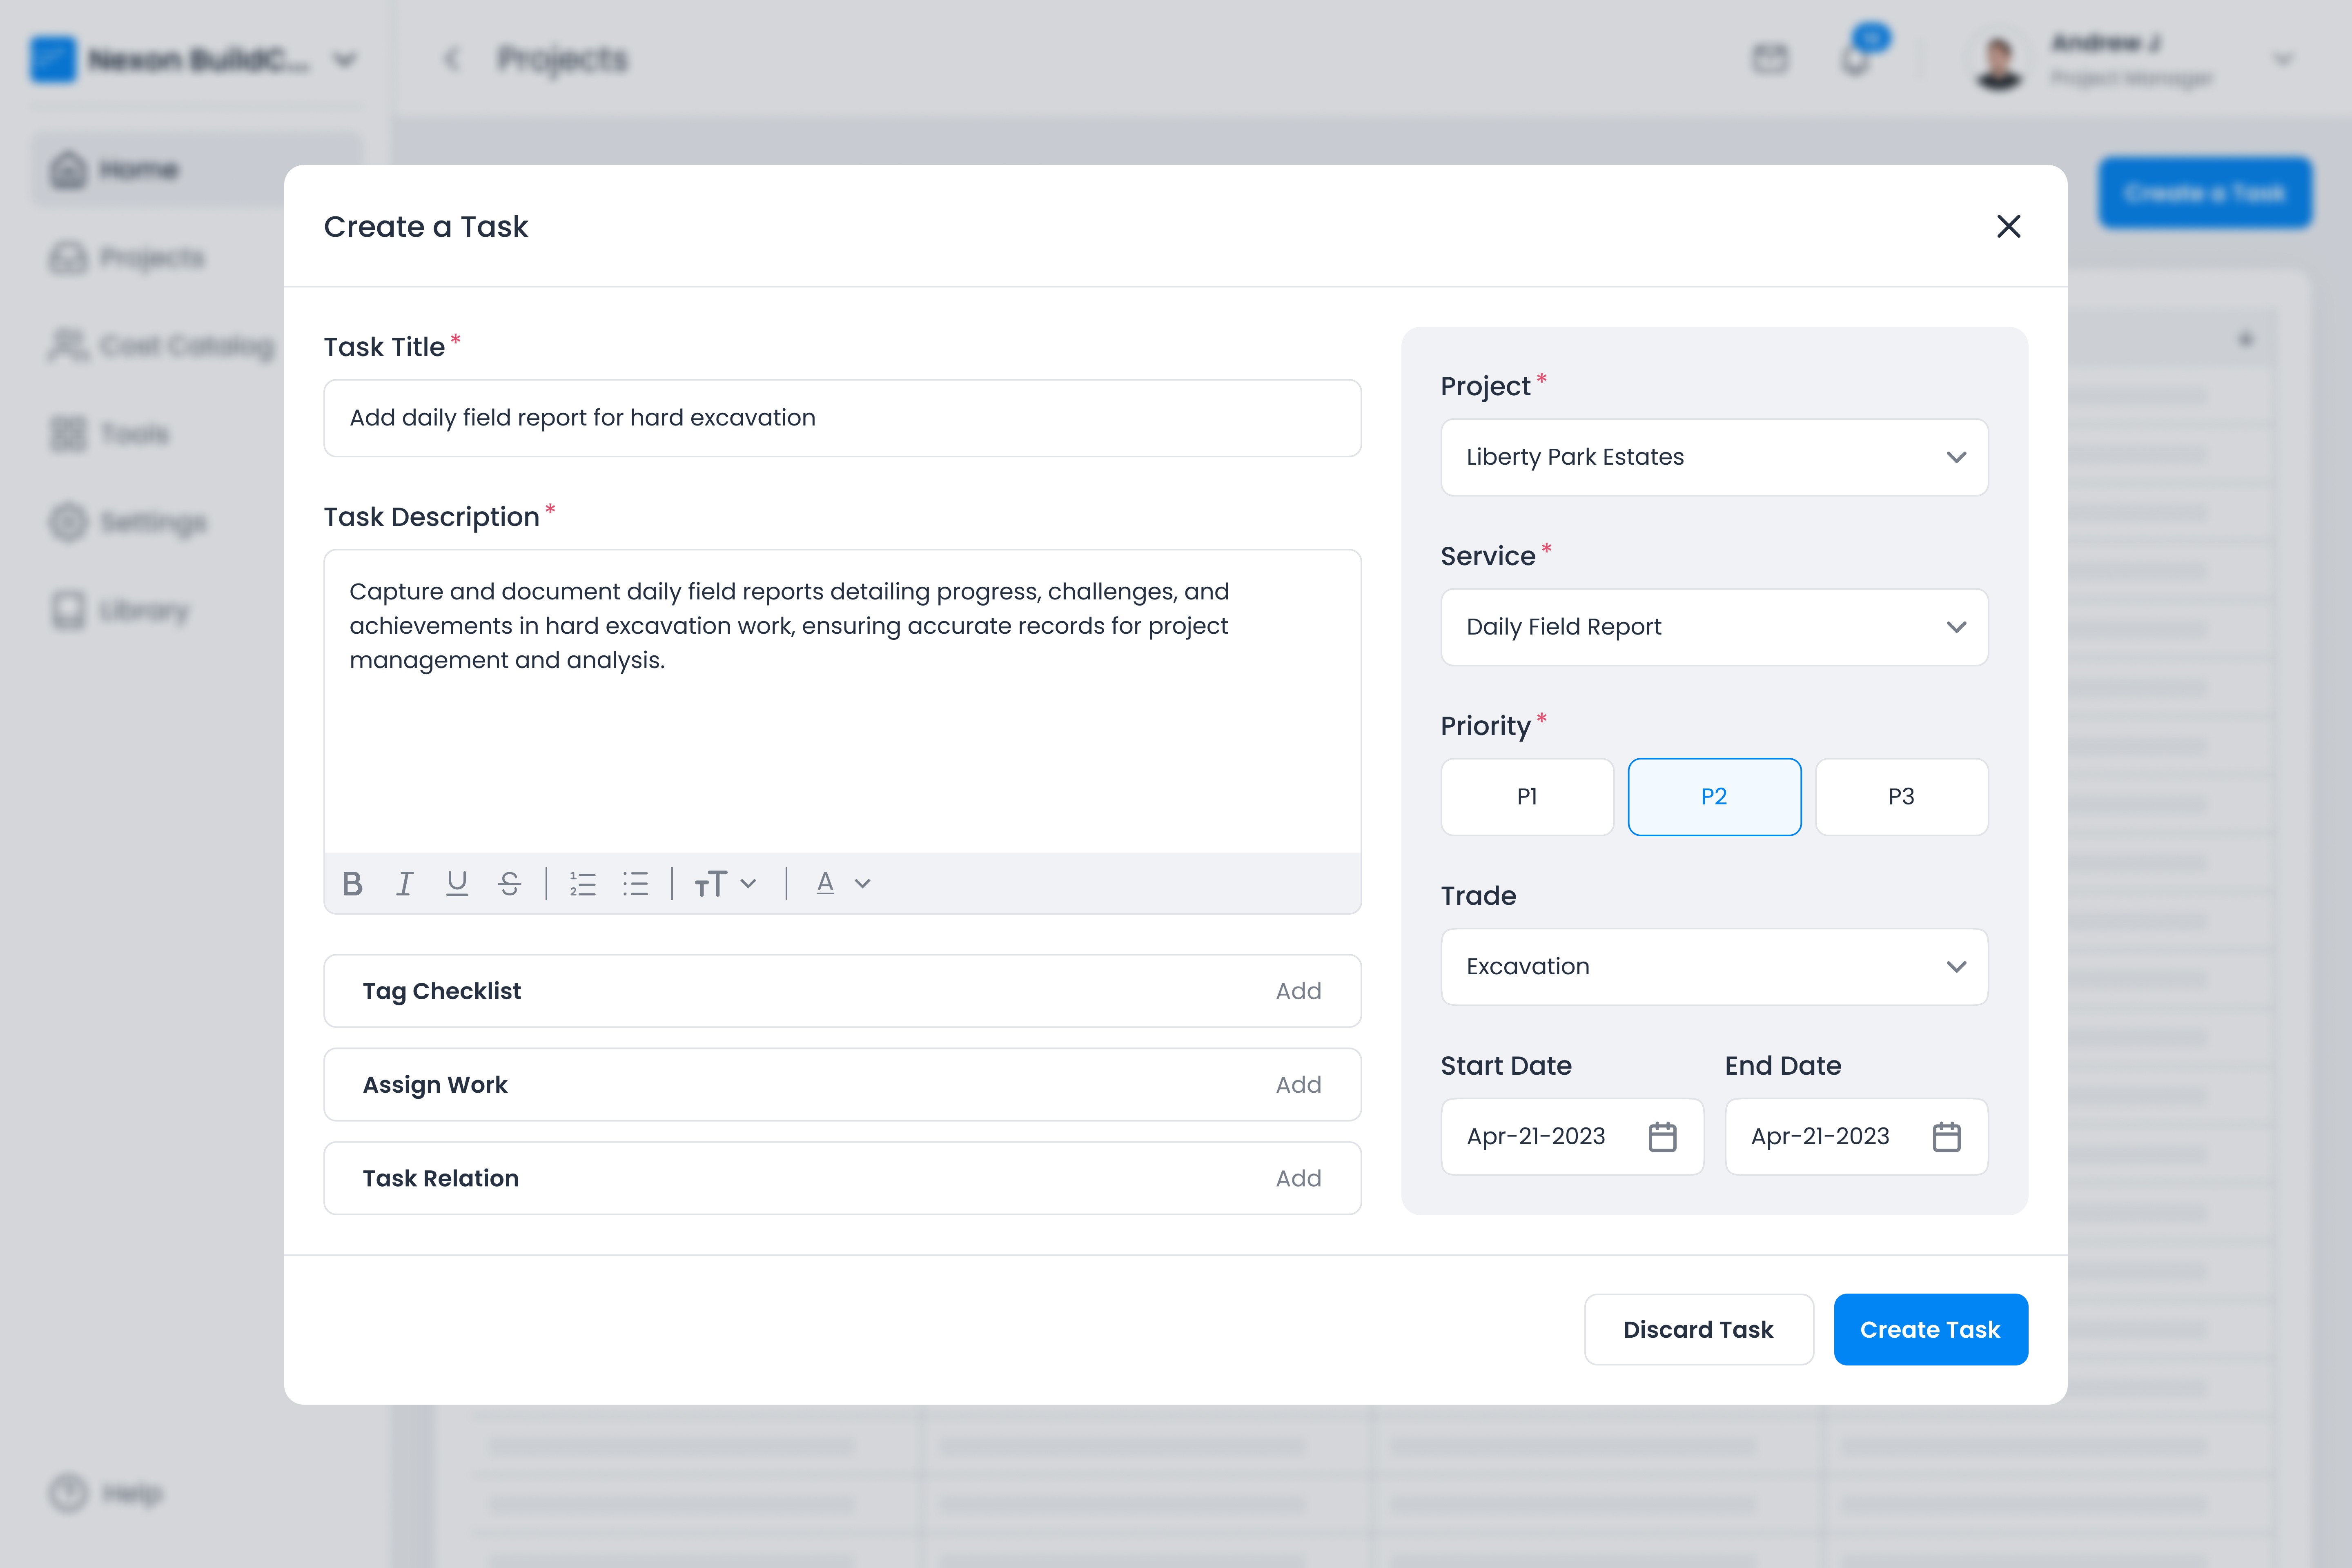Click the Task Title input field
Screen dimensions: 2352x1568
842,418
